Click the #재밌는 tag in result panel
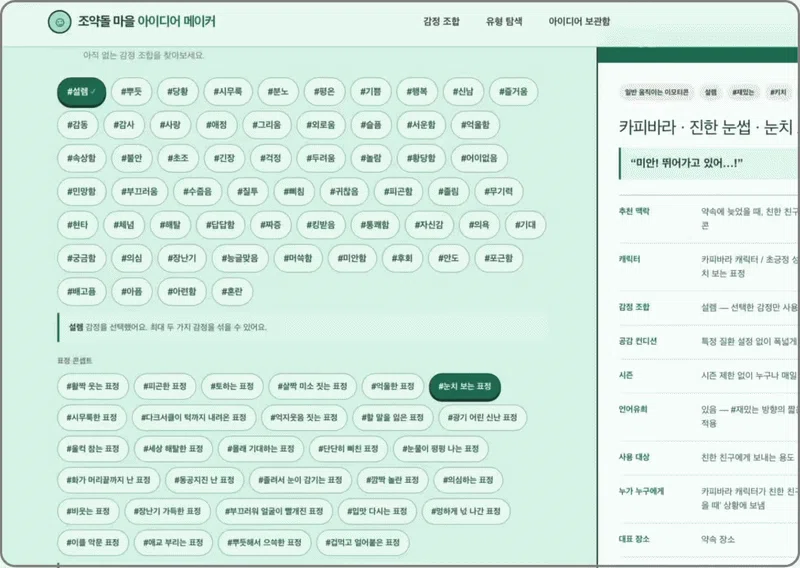The height and width of the screenshot is (568, 800). [743, 92]
